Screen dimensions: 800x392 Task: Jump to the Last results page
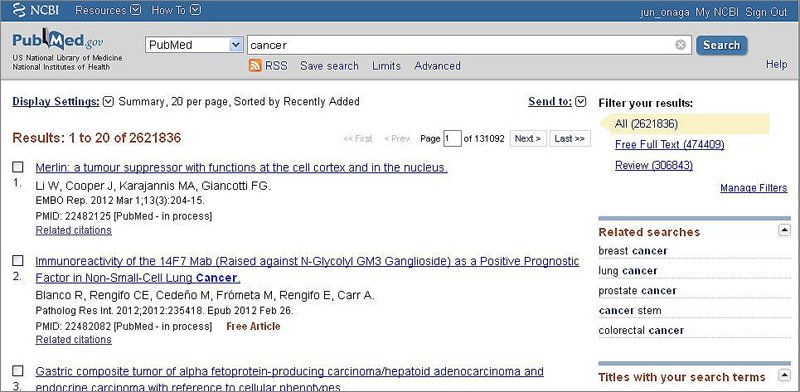570,138
